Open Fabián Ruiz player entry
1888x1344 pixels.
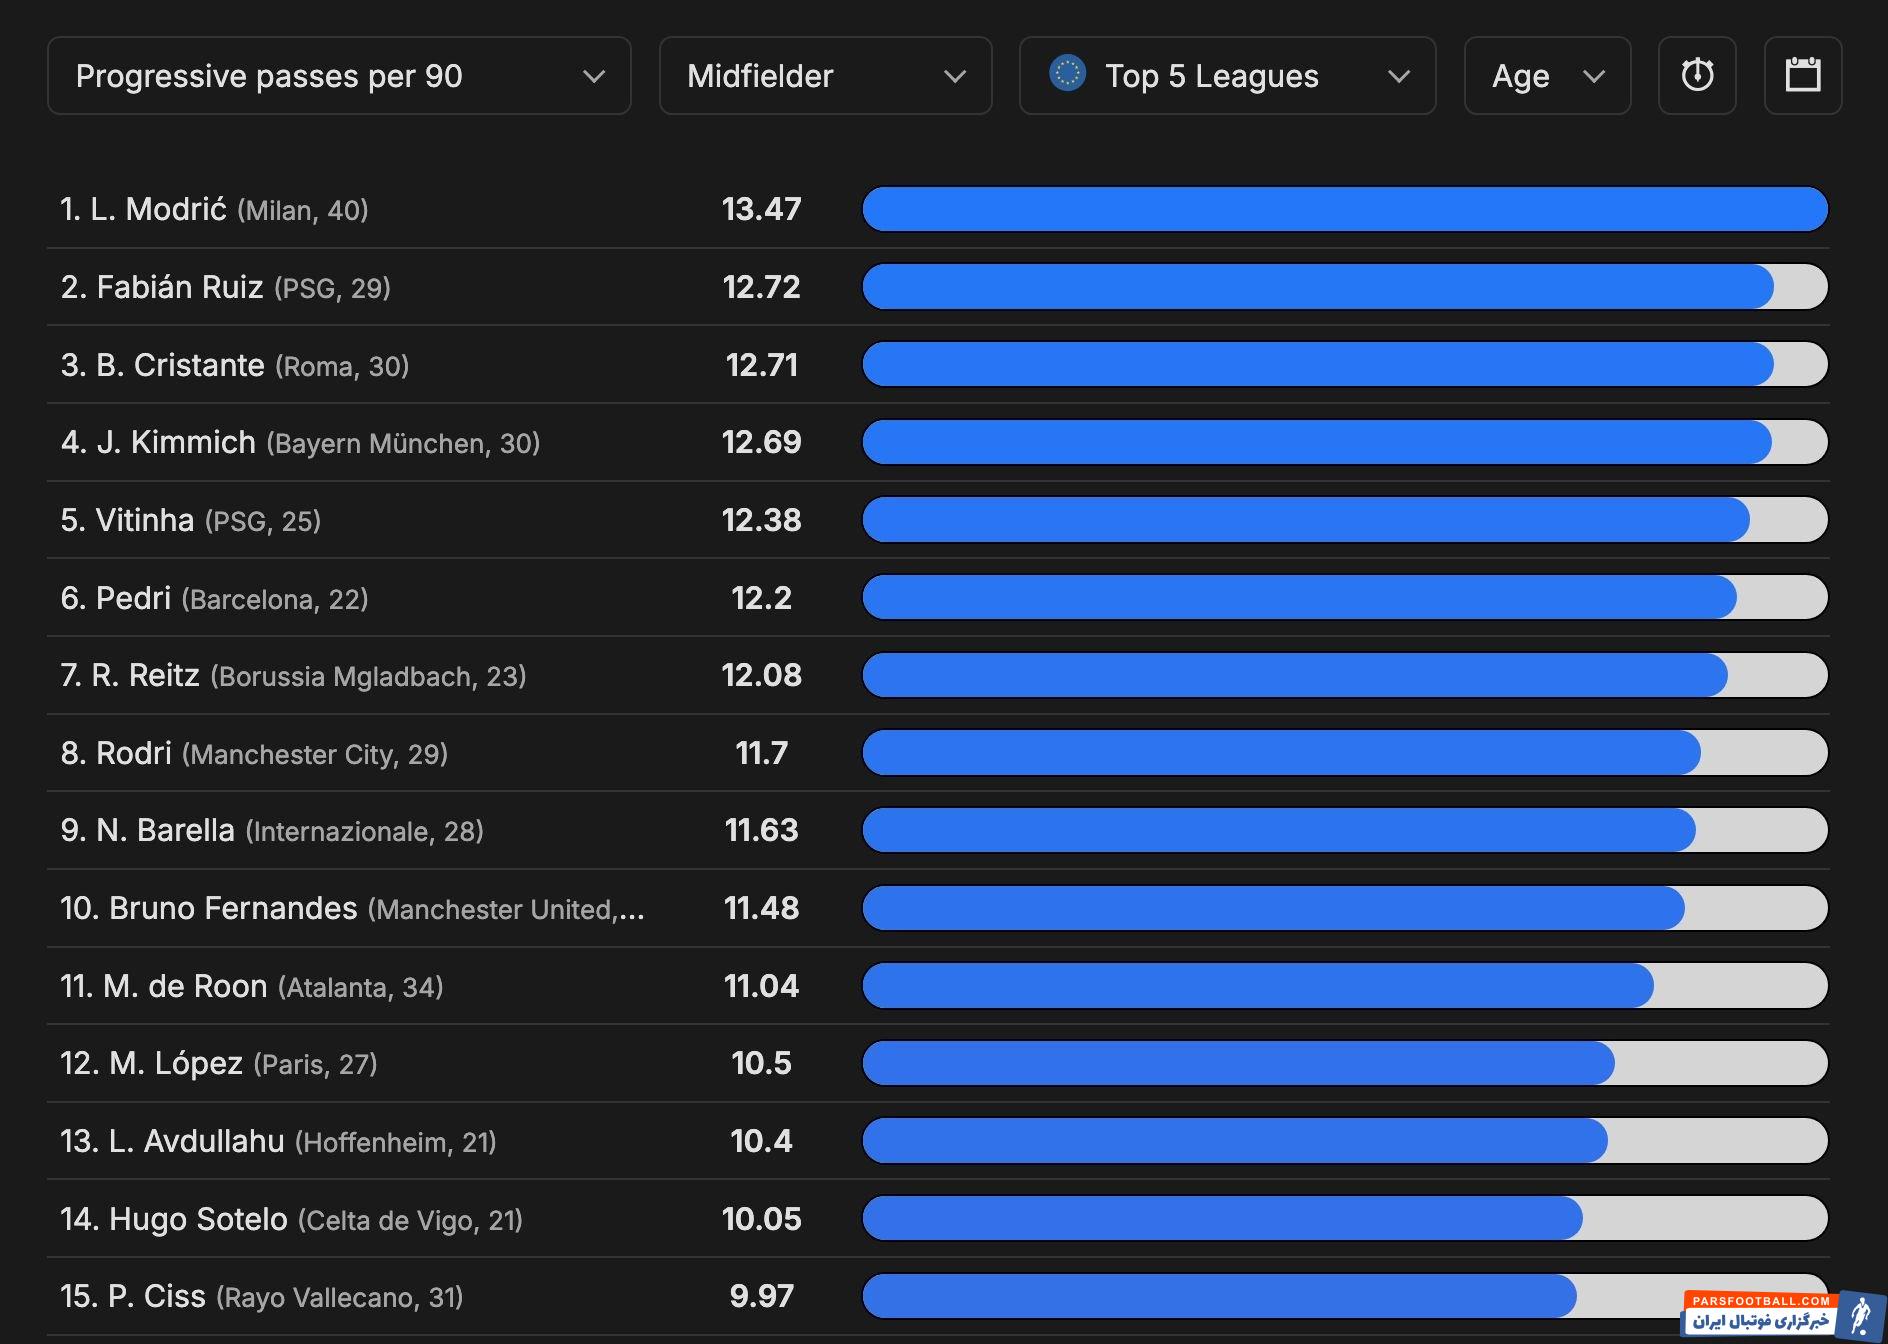(179, 287)
